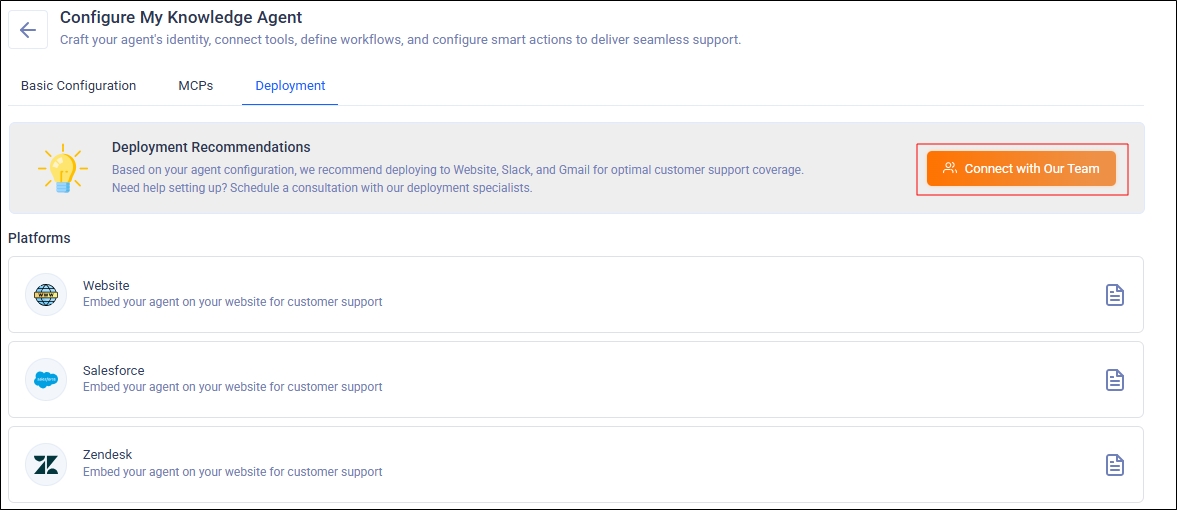Open the Website setup document icon
1177x510 pixels.
(x=1114, y=295)
